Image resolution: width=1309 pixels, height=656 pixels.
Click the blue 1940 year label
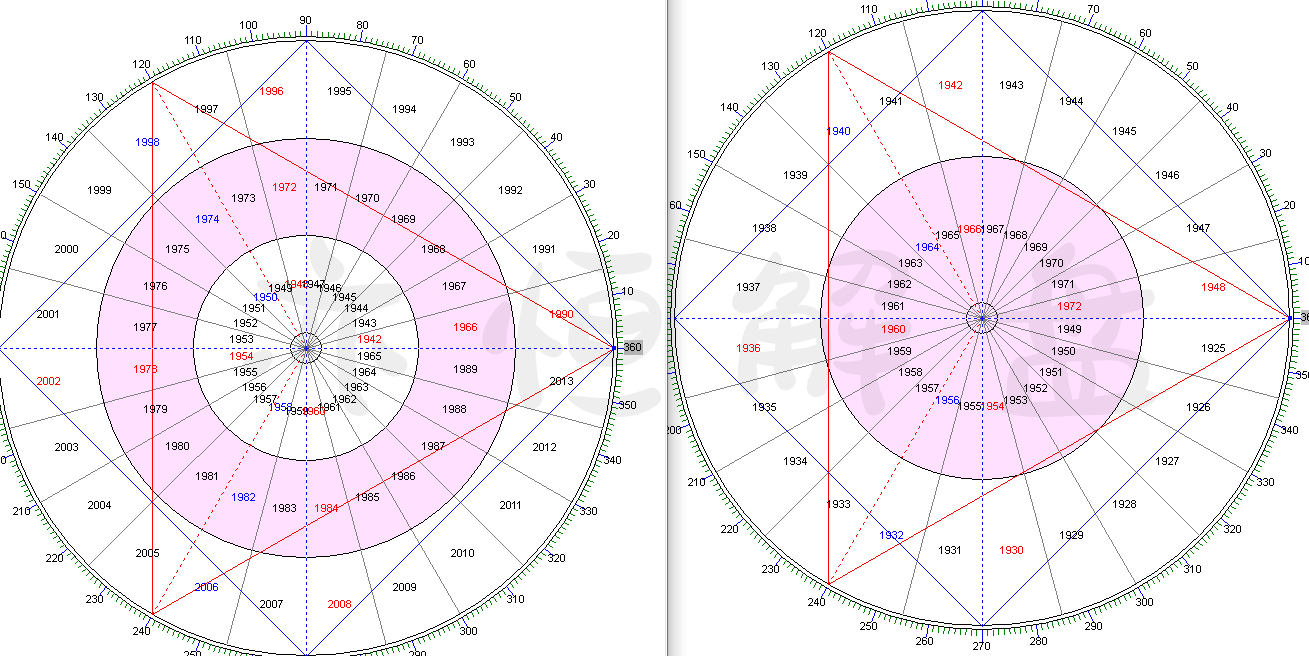(x=838, y=131)
